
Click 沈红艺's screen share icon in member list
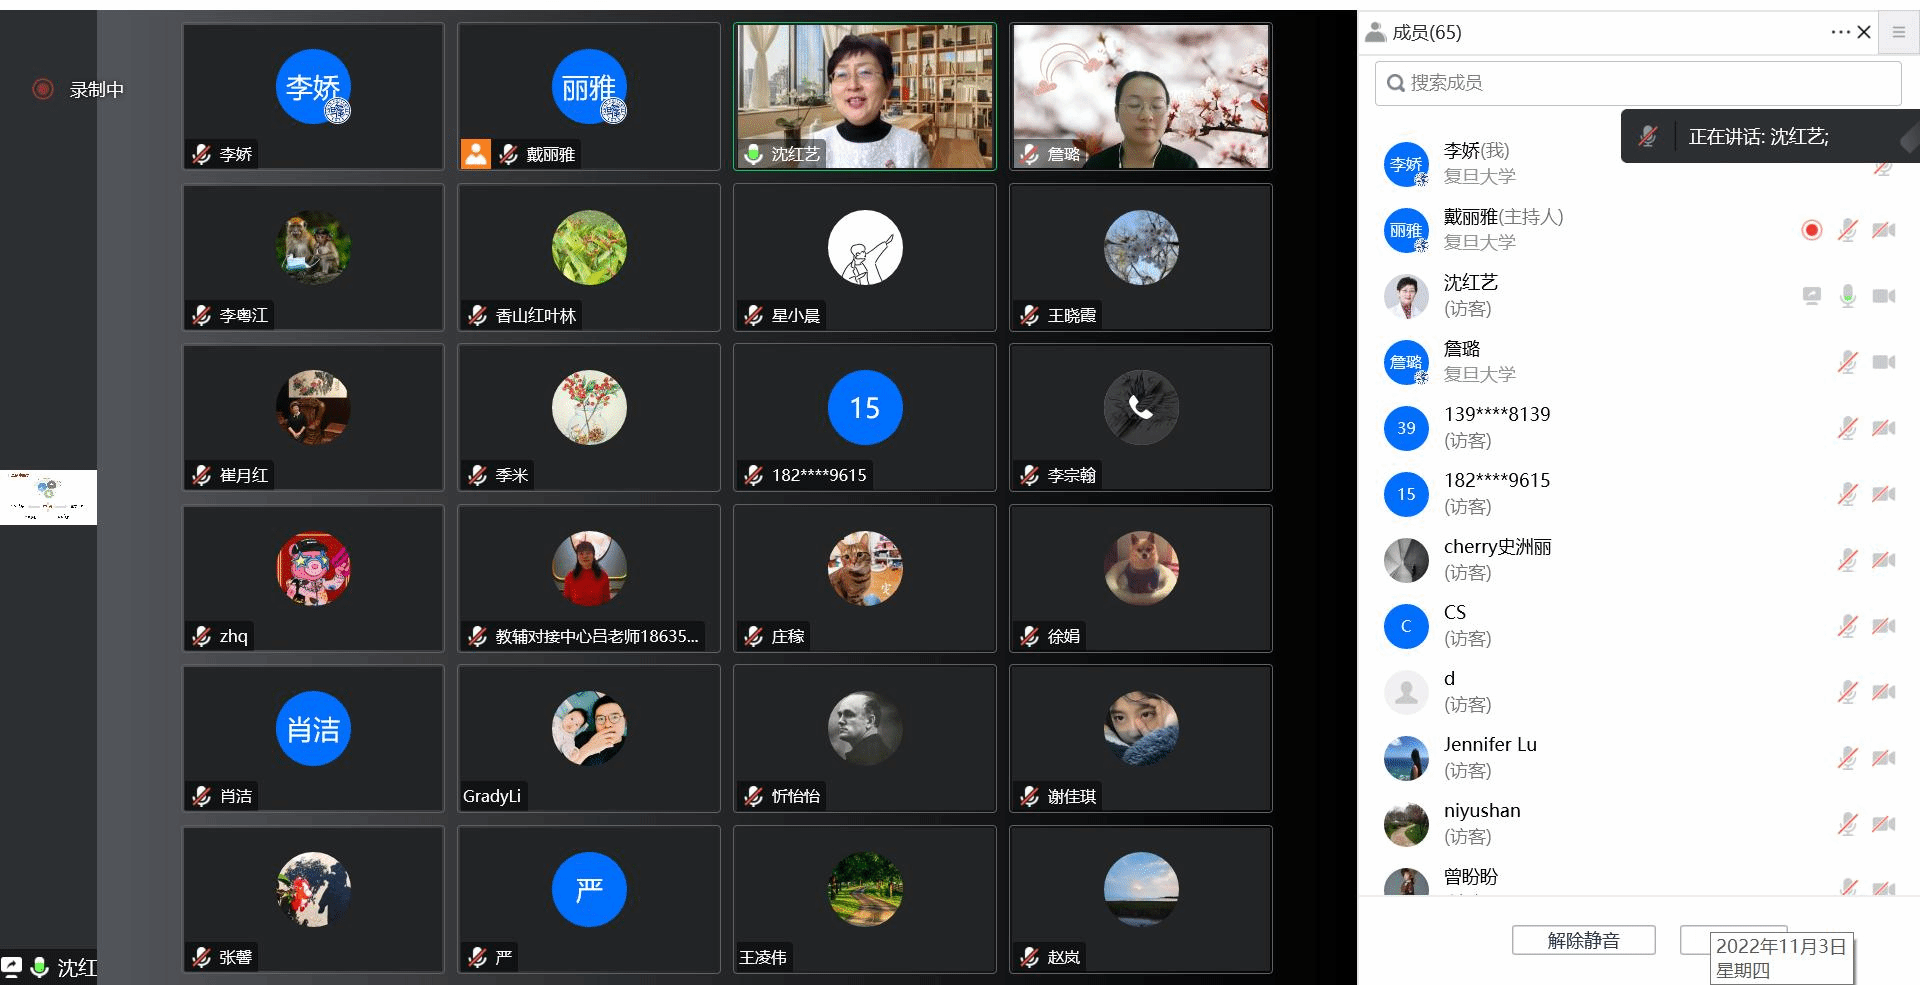(x=1811, y=296)
